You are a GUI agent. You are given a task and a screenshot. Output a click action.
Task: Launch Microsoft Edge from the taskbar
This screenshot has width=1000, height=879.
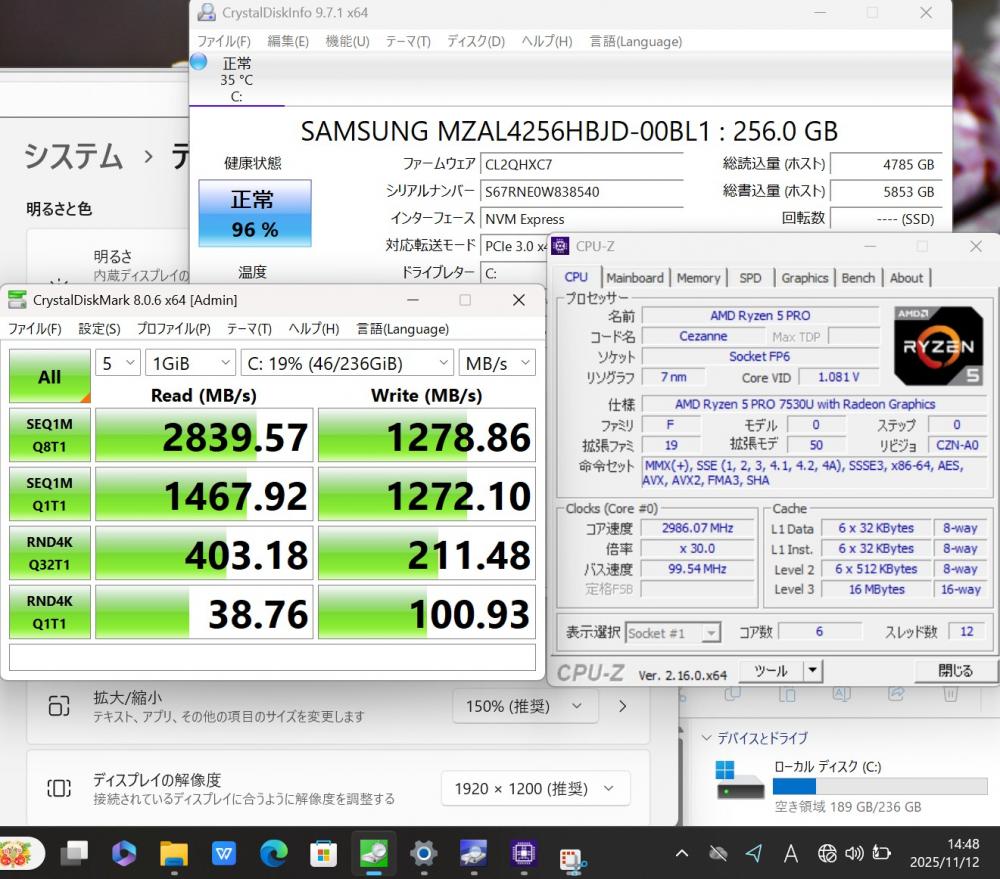click(274, 853)
